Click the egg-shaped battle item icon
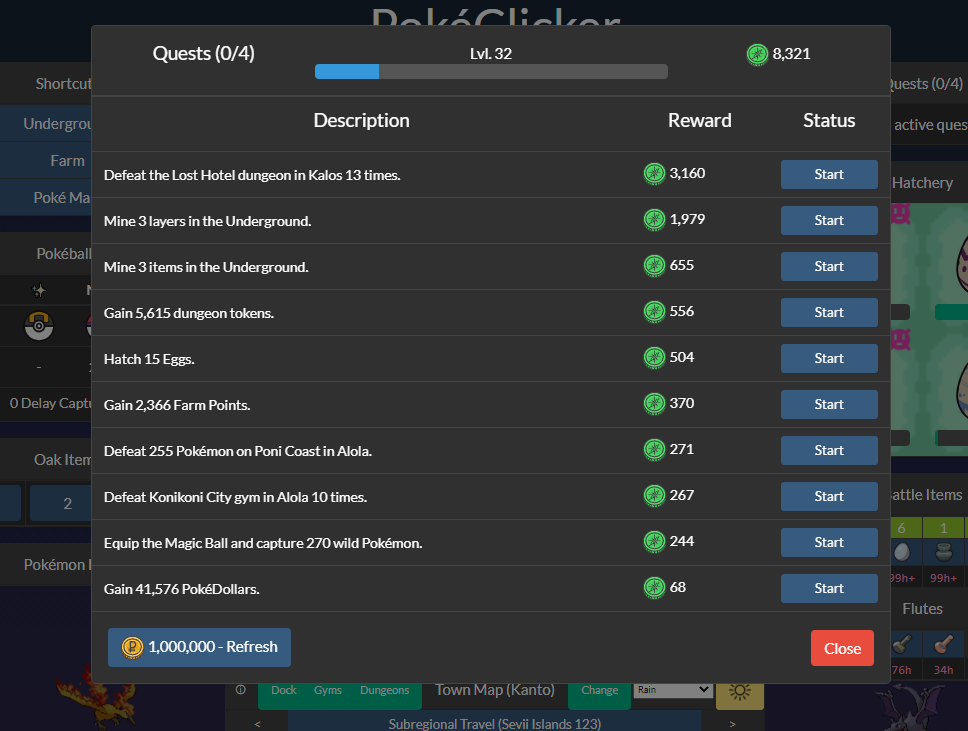 [901, 552]
